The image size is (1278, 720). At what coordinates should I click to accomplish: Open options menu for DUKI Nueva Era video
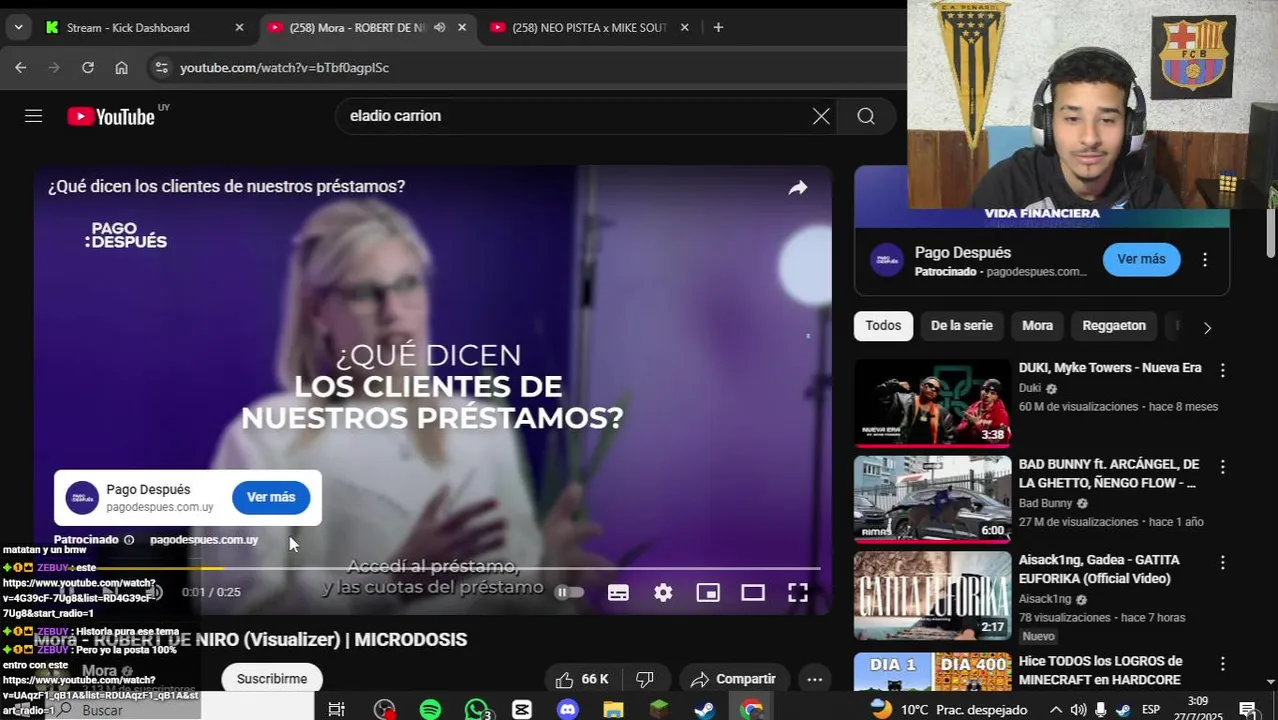(1222, 370)
